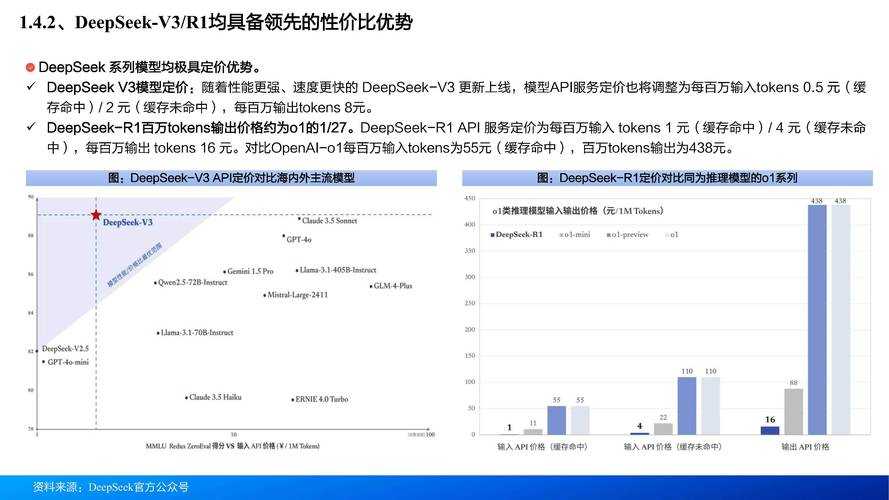The height and width of the screenshot is (500, 889).
Task: Click the y-axis value 200 in bar chart
Action: pyautogui.click(x=469, y=329)
